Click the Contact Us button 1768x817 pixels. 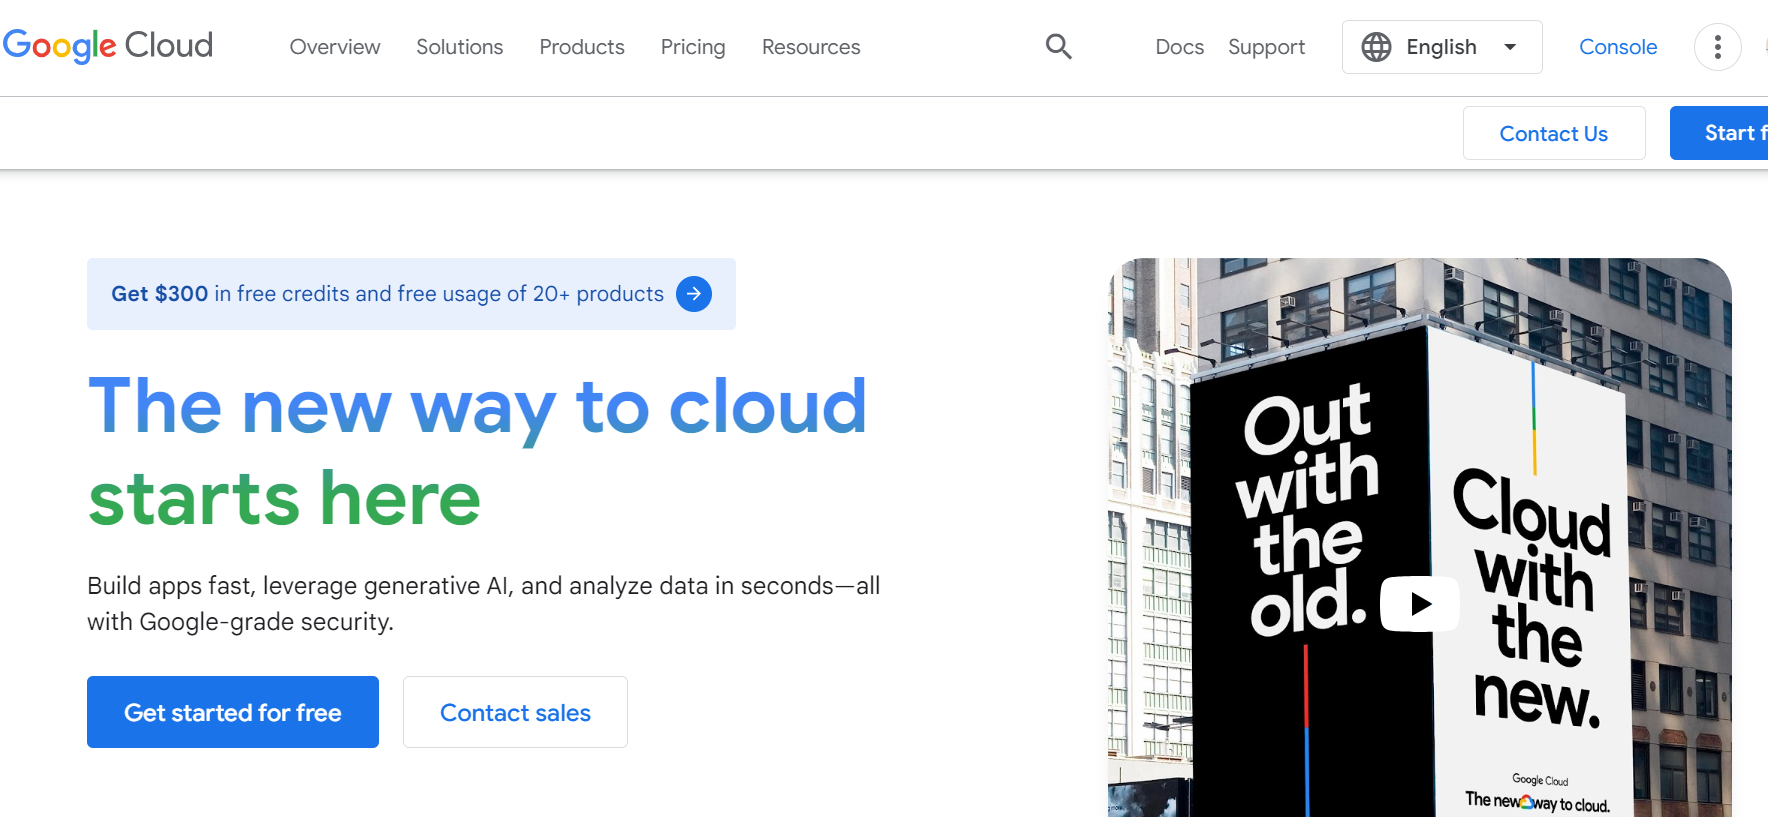[x=1554, y=133]
